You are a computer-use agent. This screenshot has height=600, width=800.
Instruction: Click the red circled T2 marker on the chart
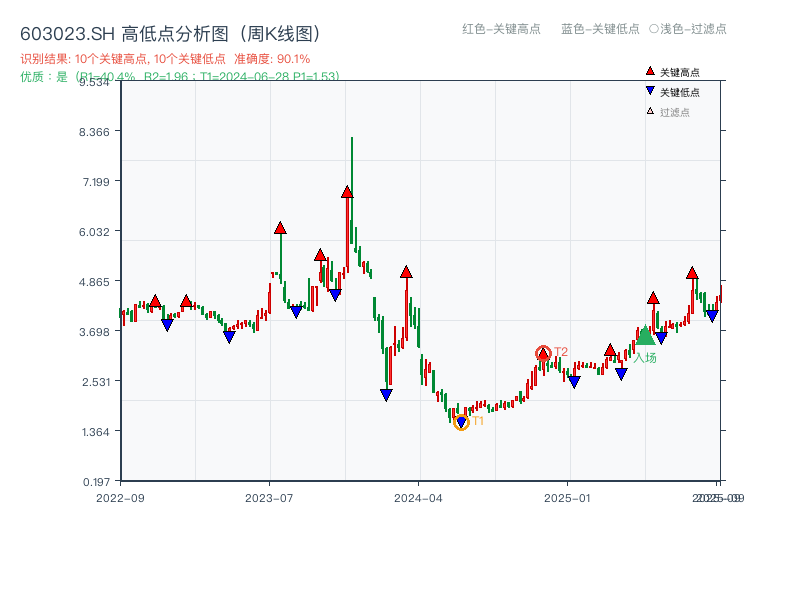pyautogui.click(x=543, y=352)
